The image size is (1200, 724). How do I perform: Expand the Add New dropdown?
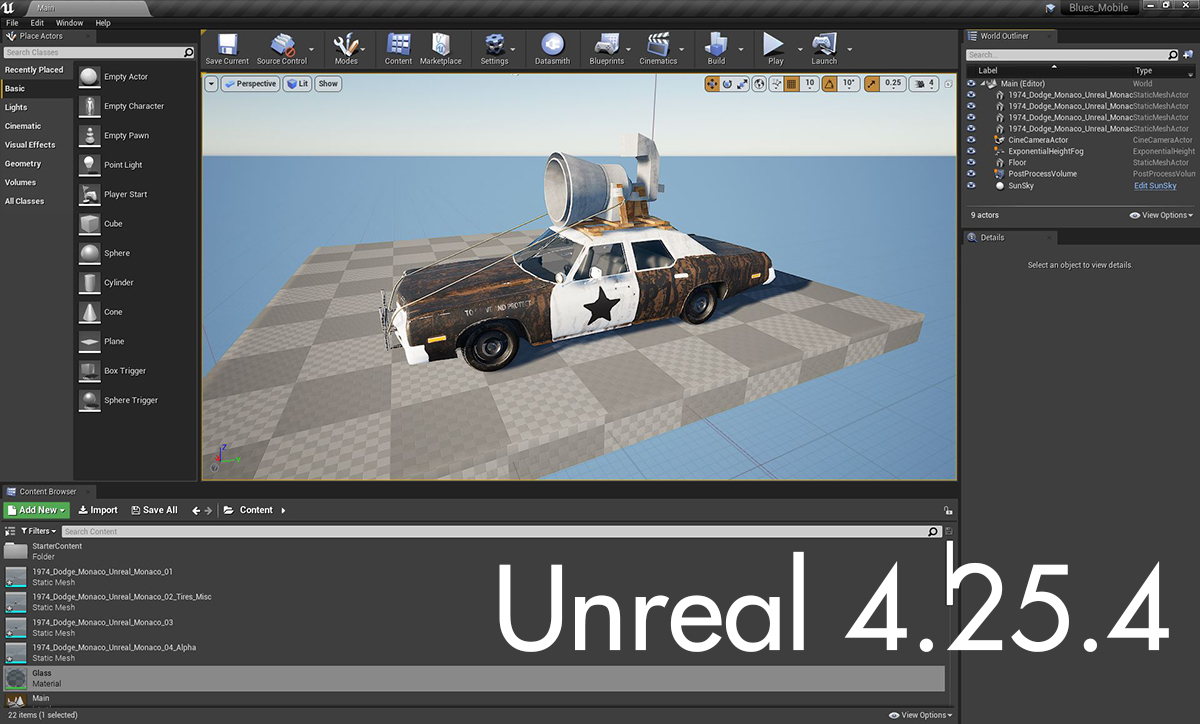tap(36, 510)
